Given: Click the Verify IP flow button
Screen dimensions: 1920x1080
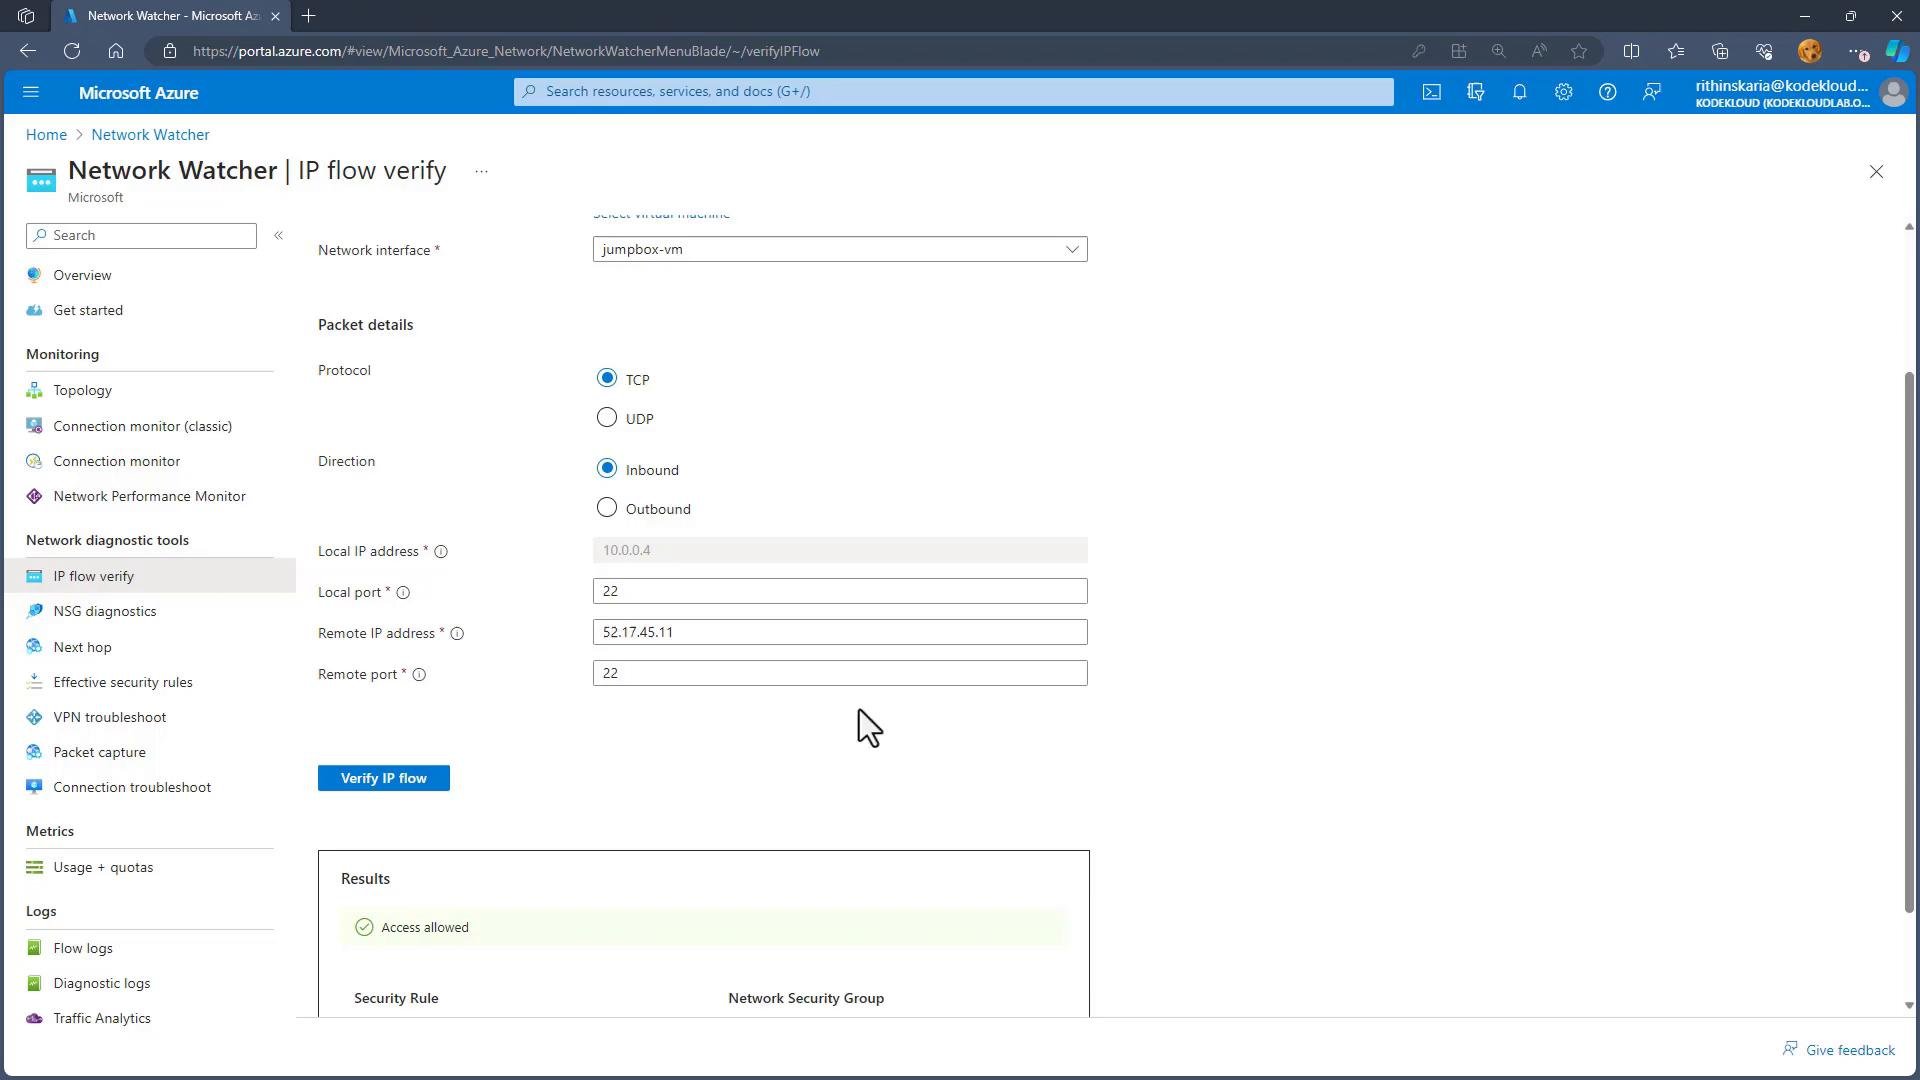Looking at the screenshot, I should 384,778.
